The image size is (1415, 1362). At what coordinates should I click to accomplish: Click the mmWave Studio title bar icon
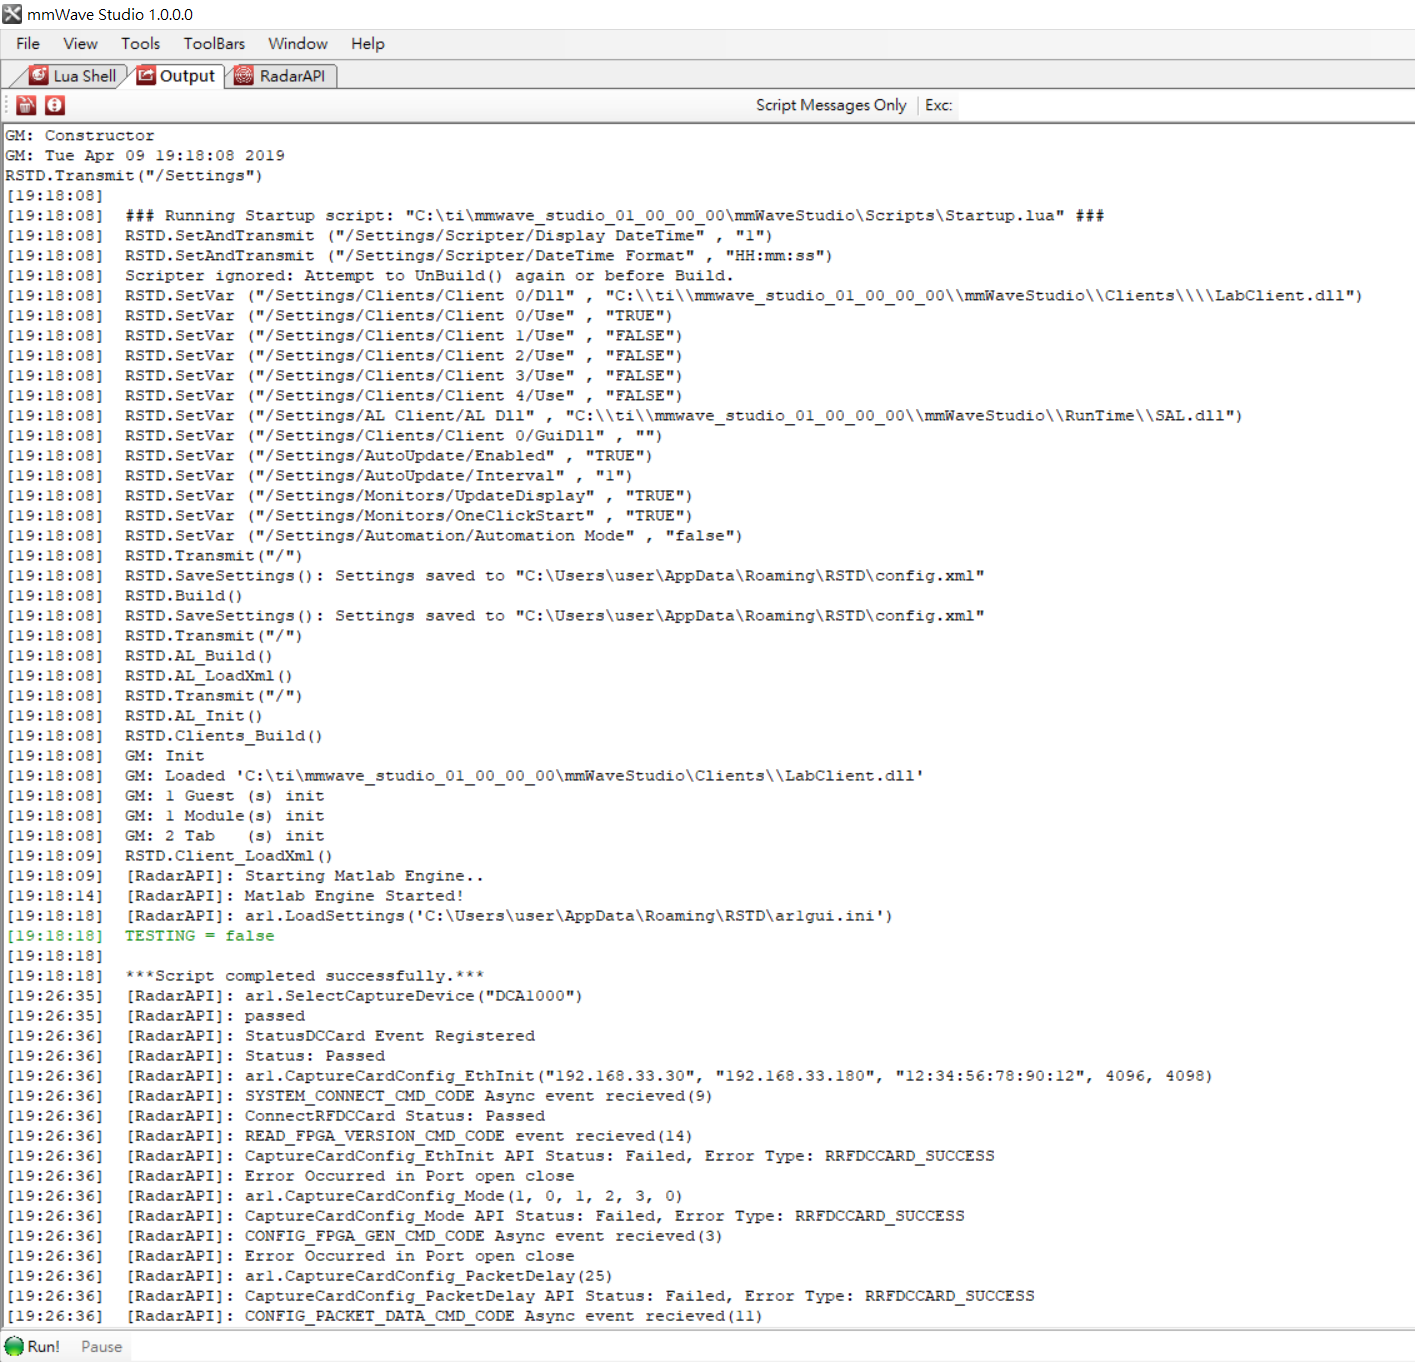coord(12,14)
